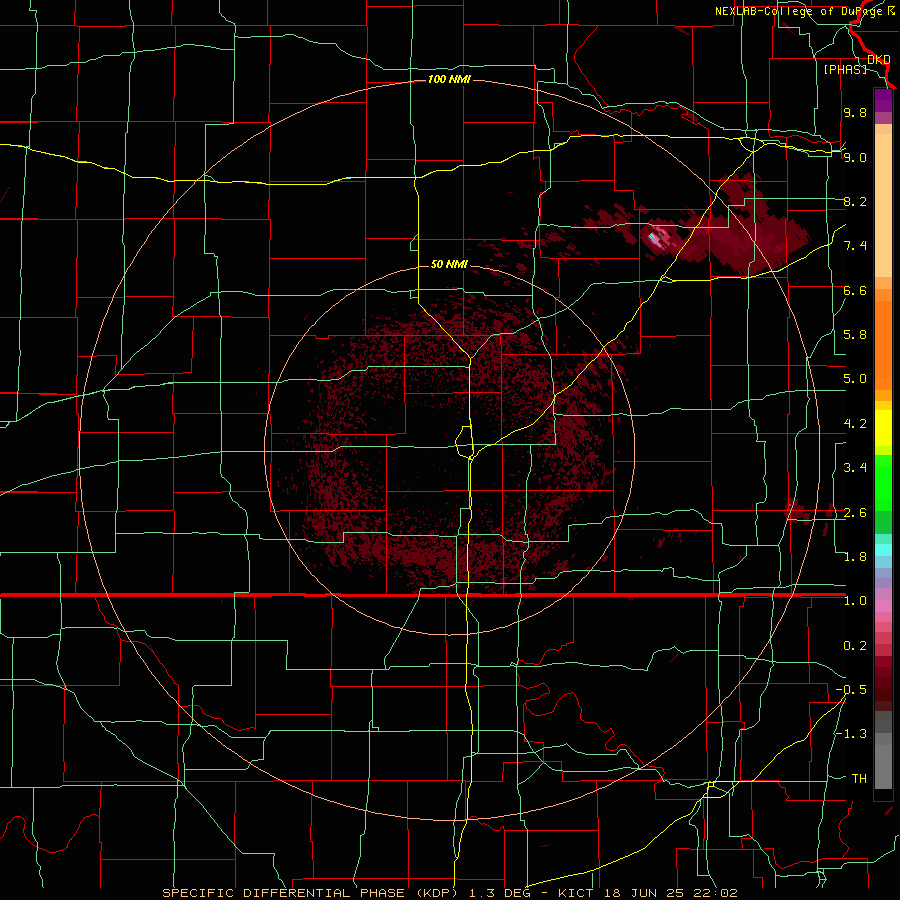This screenshot has width=900, height=900.
Task: Click the 2.6 value on the color scale
Action: click(855, 513)
